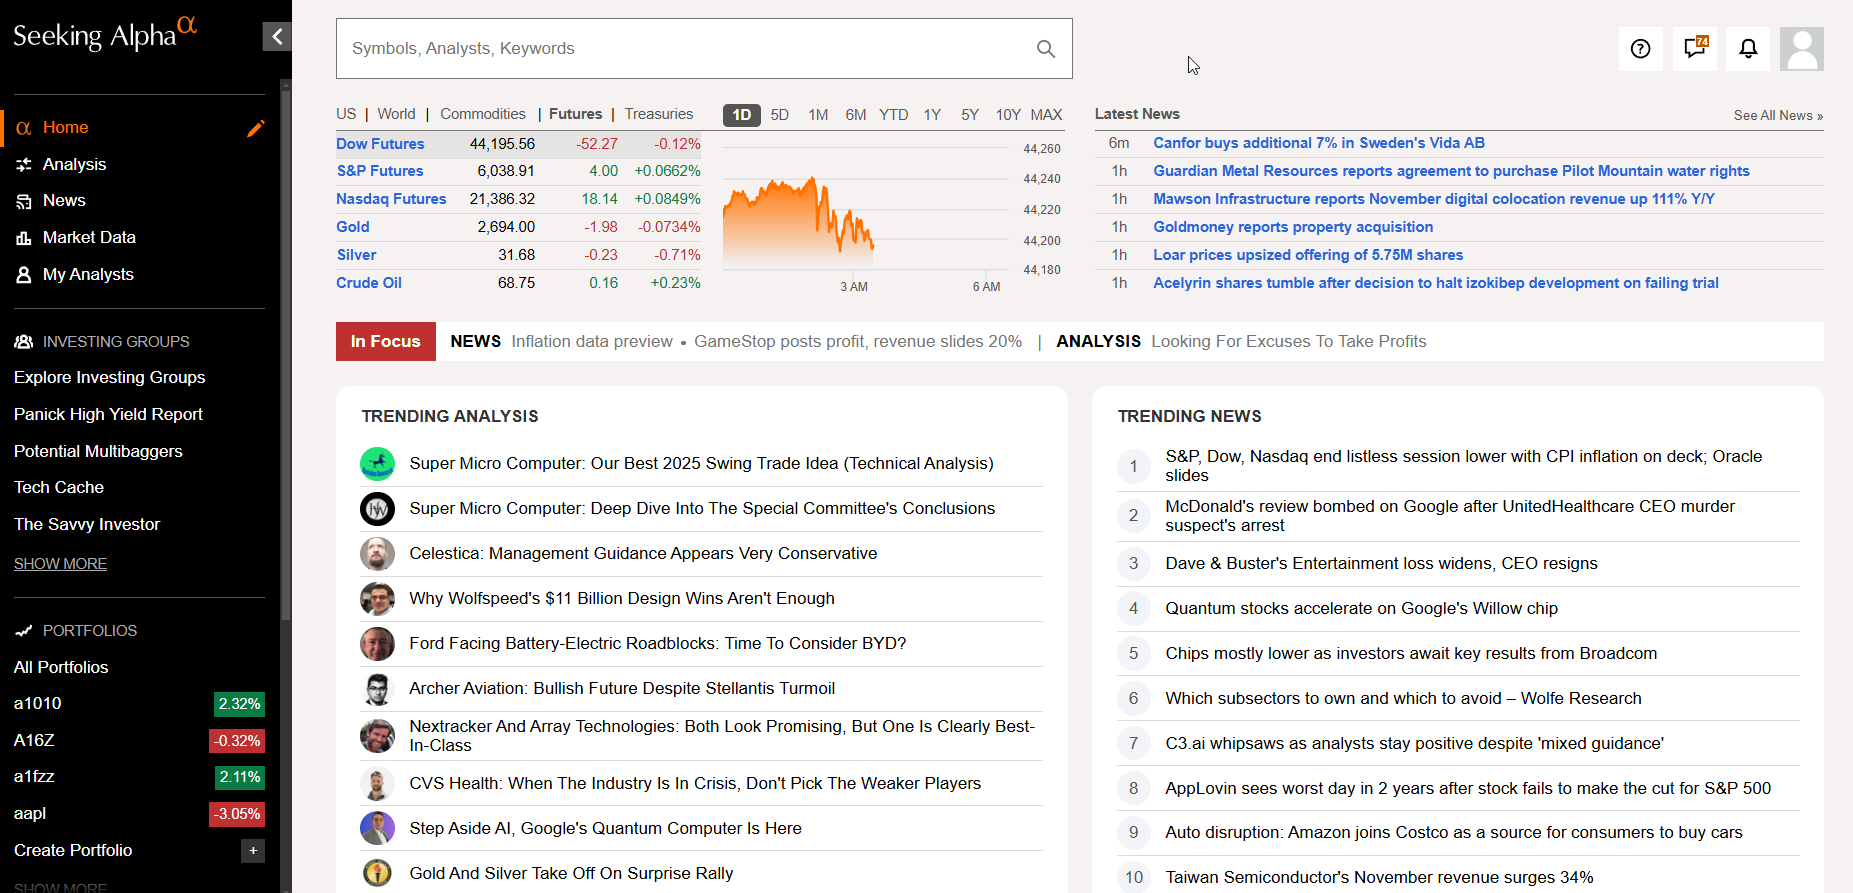The image size is (1853, 893).
Task: Click the My Analysts person icon
Action: (x=24, y=274)
